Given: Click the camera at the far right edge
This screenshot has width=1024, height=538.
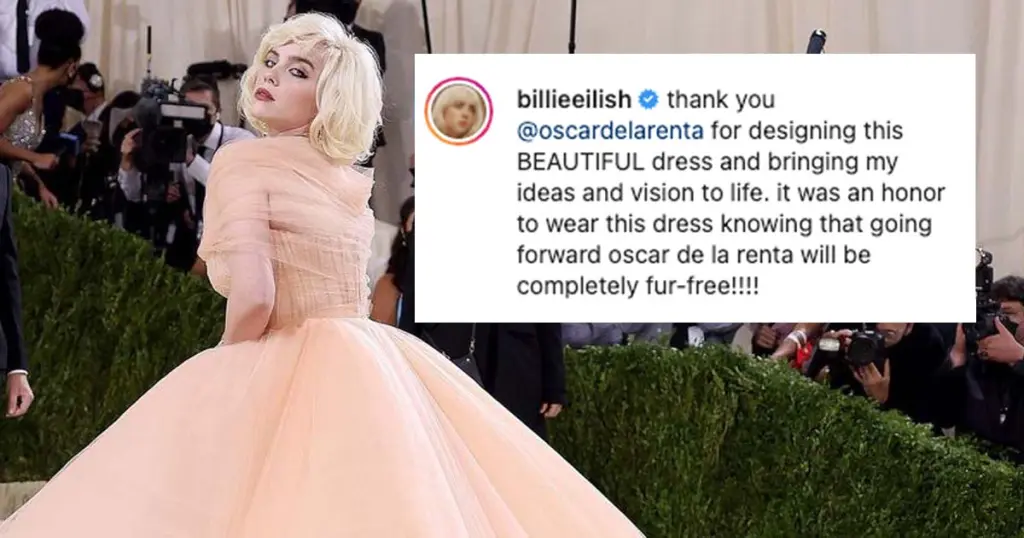Looking at the screenshot, I should [987, 300].
